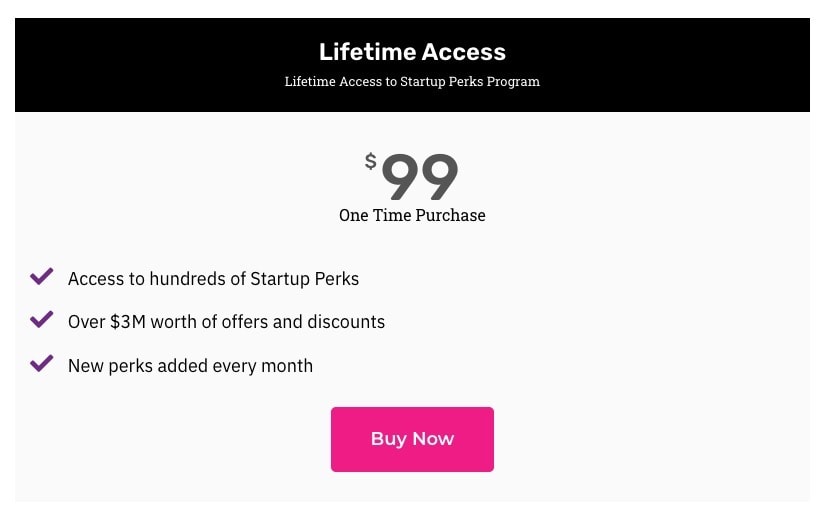Click the large 99 price number
Image resolution: width=829 pixels, height=514 pixels.
[420, 177]
